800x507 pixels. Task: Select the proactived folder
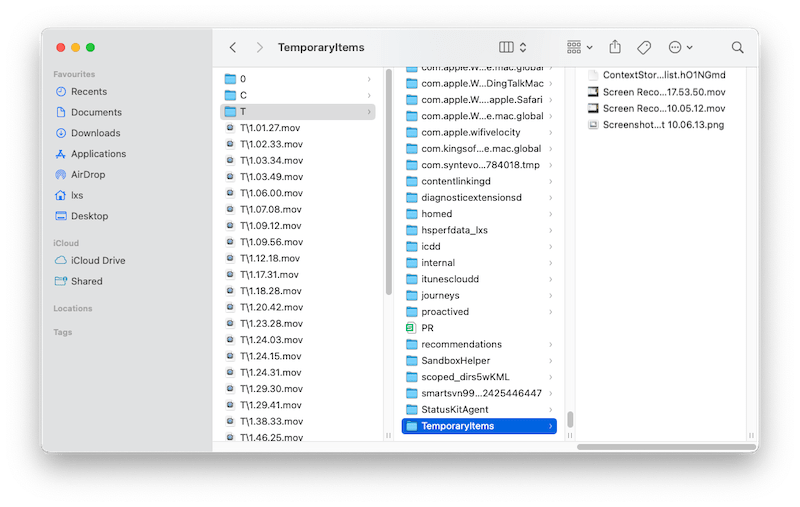pyautogui.click(x=479, y=312)
